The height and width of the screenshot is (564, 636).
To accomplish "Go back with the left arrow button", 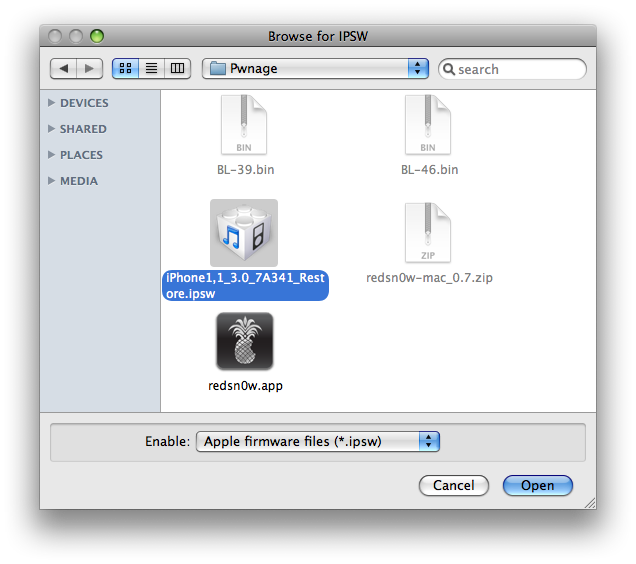I will point(64,69).
